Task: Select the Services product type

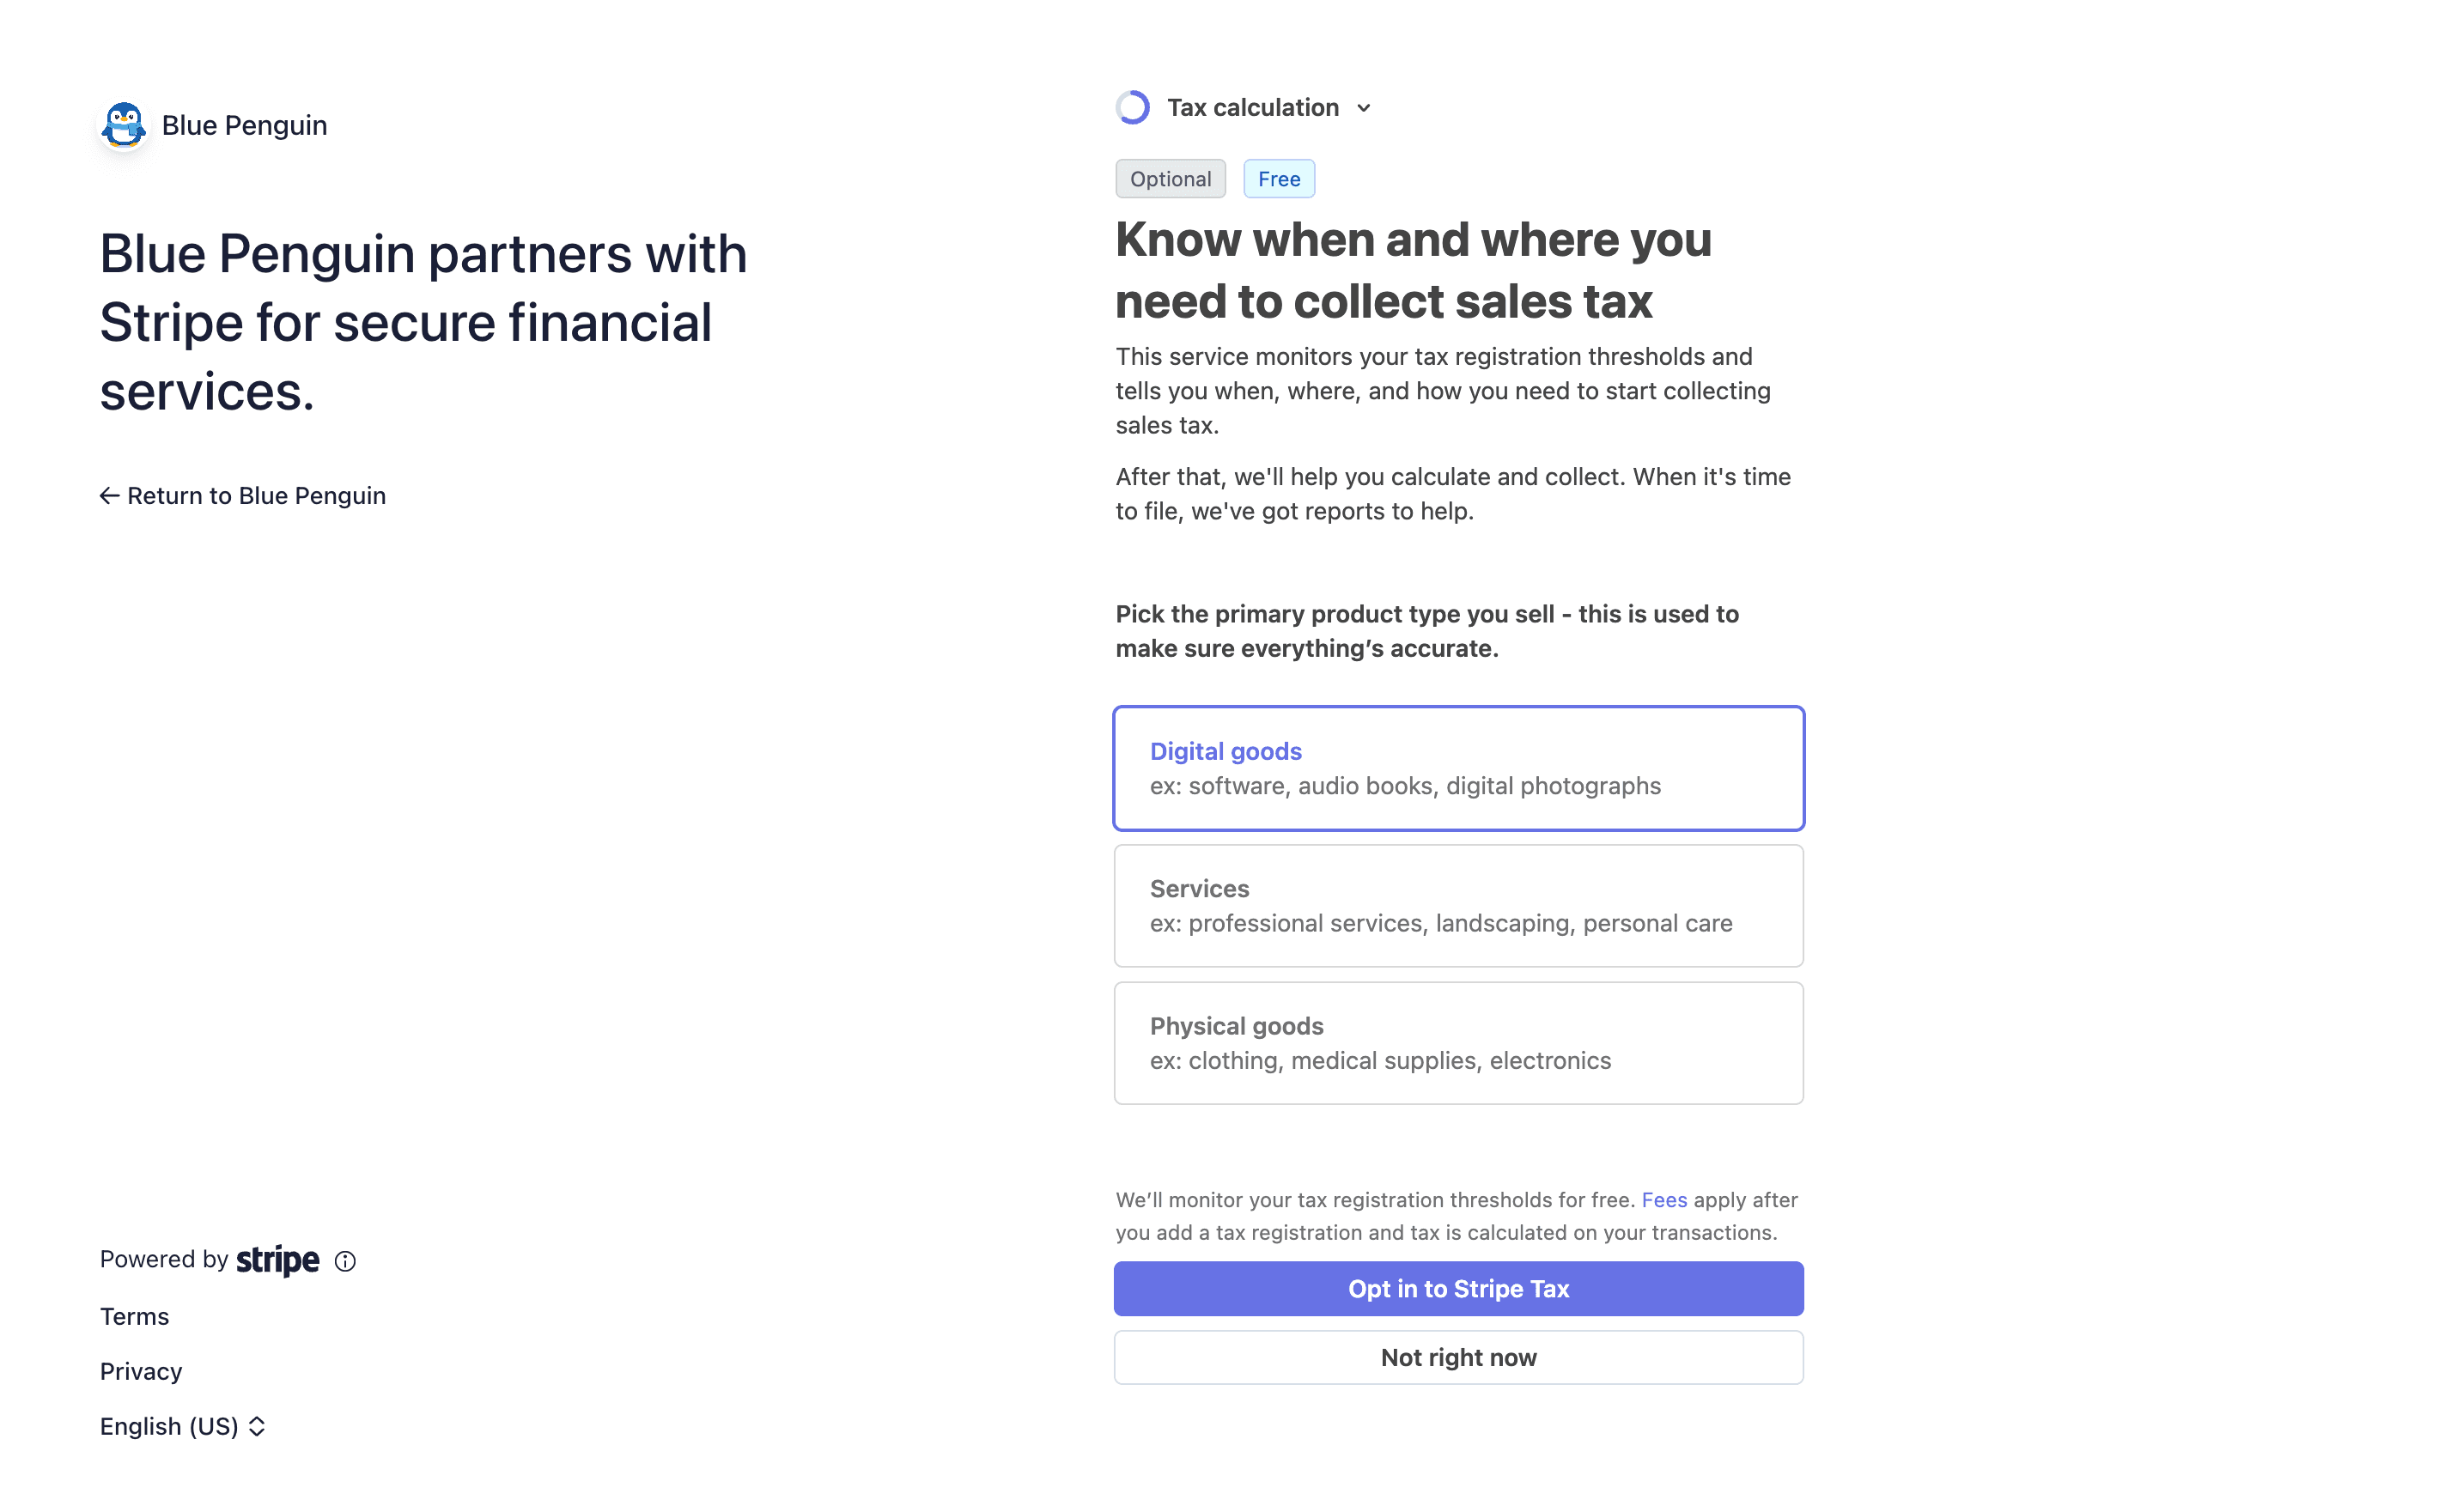Action: point(1458,905)
